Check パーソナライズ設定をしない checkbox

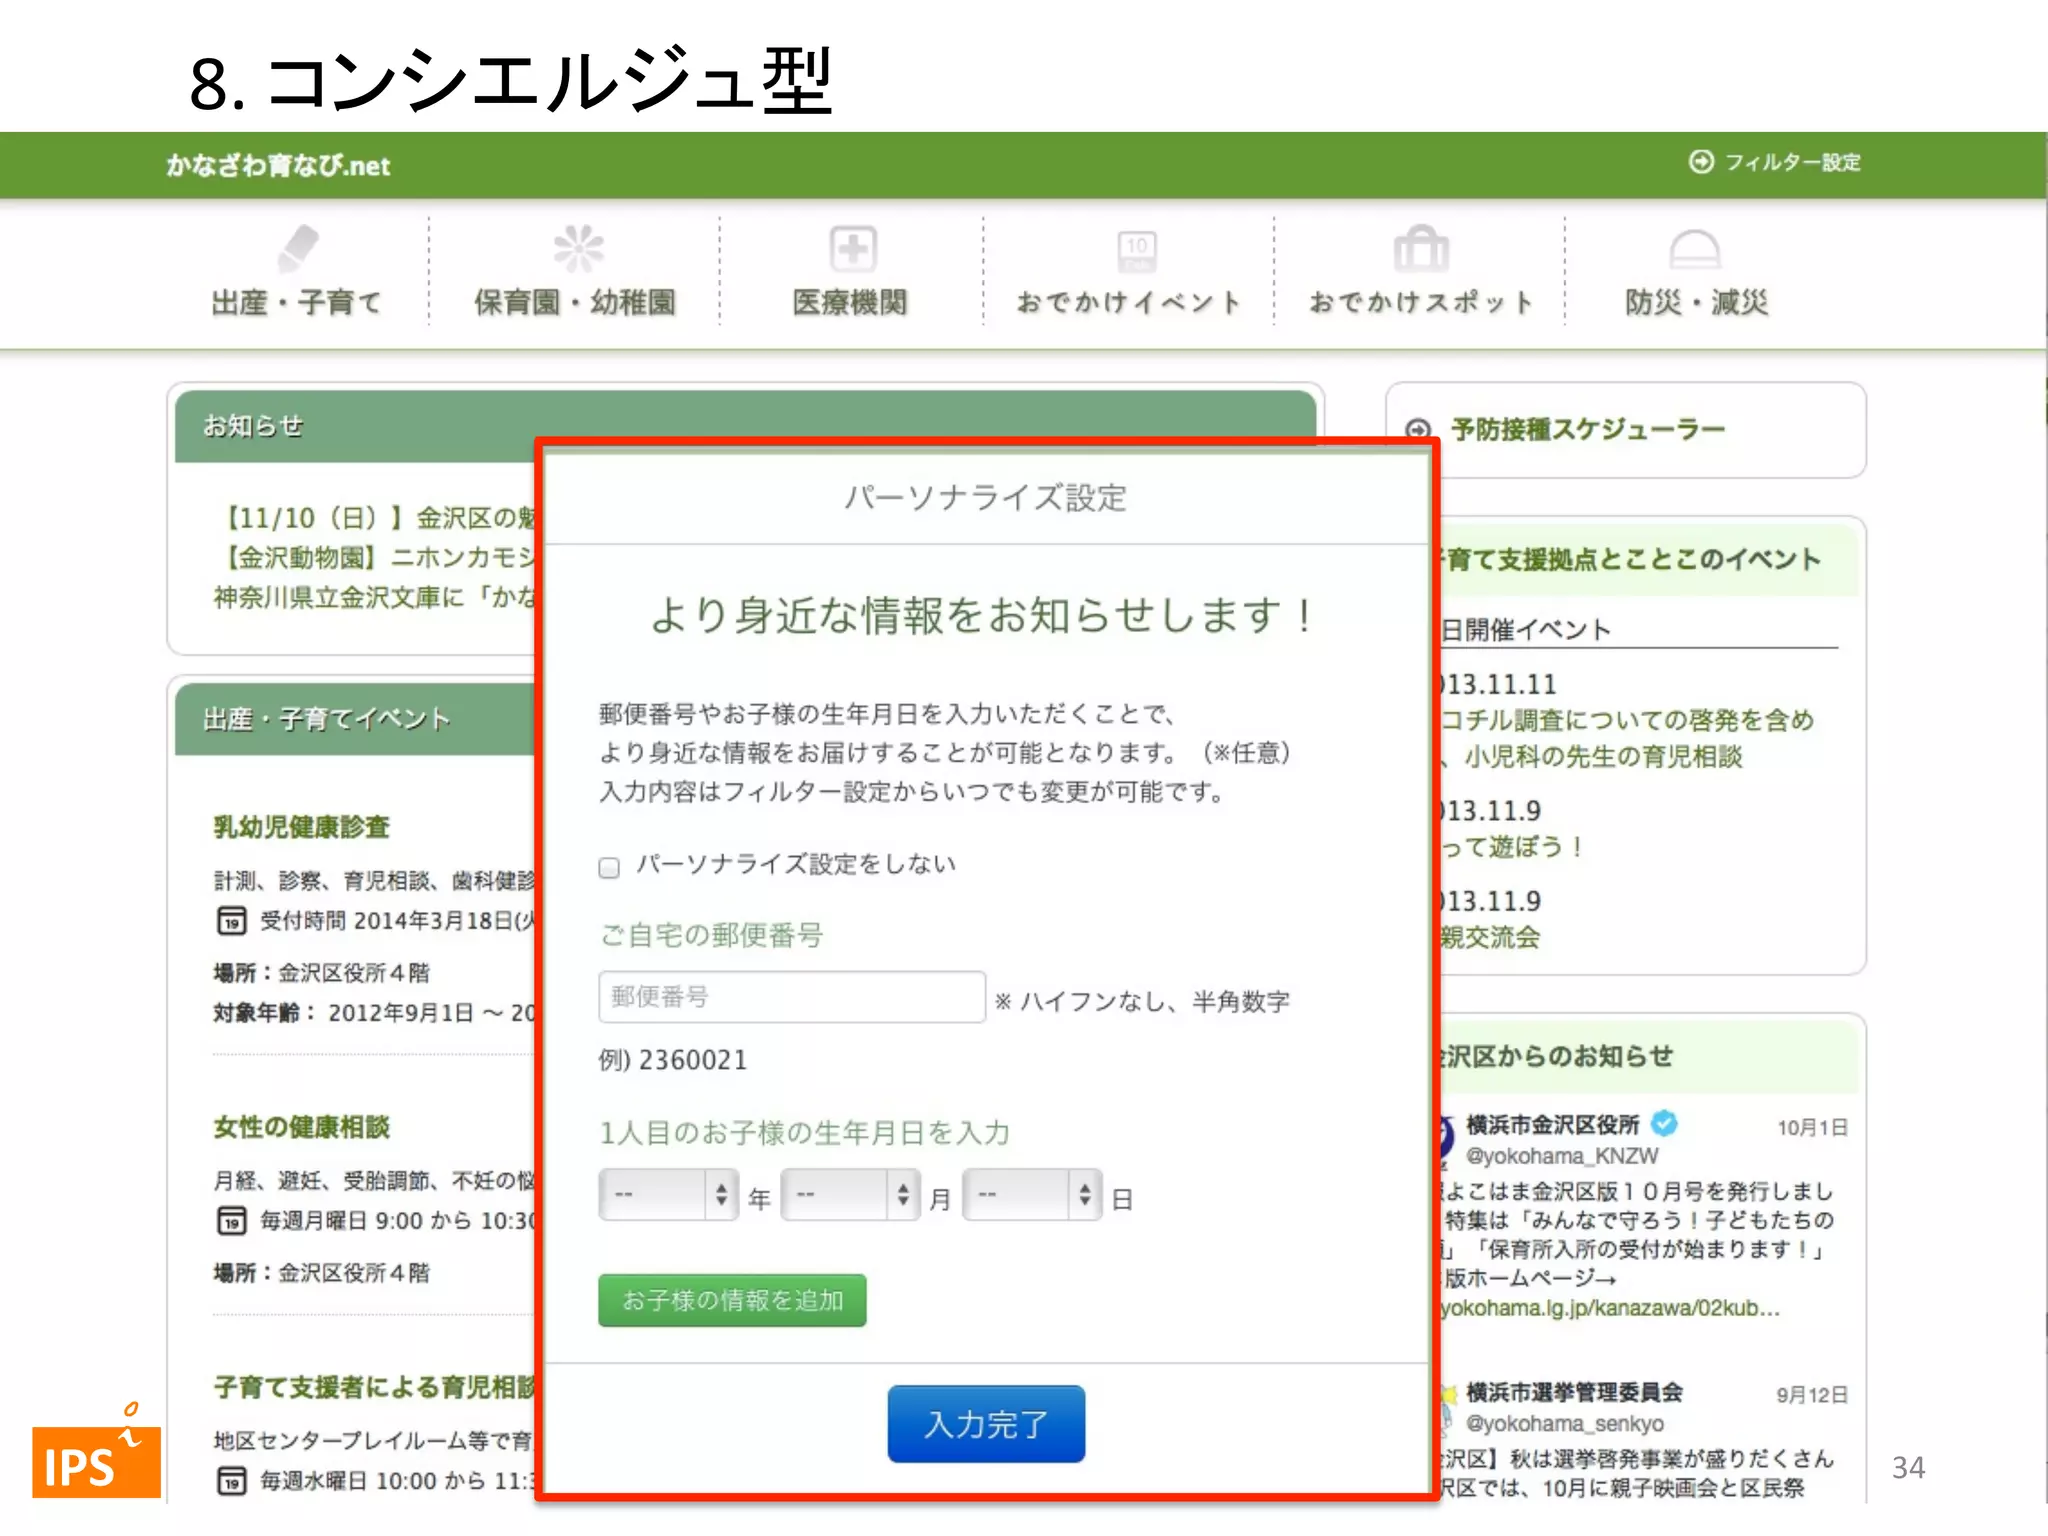[x=609, y=867]
